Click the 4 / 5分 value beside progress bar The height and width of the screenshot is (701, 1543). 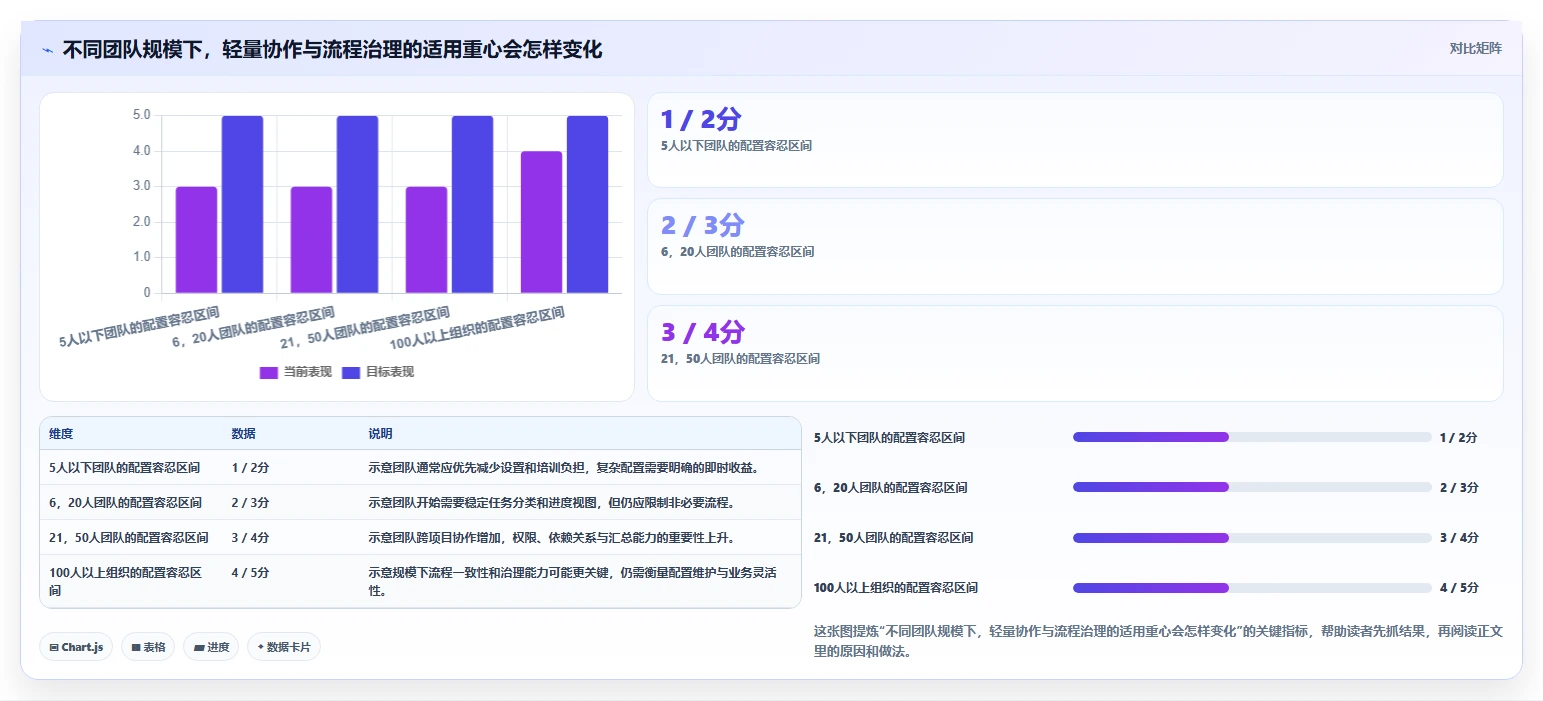1459,587
